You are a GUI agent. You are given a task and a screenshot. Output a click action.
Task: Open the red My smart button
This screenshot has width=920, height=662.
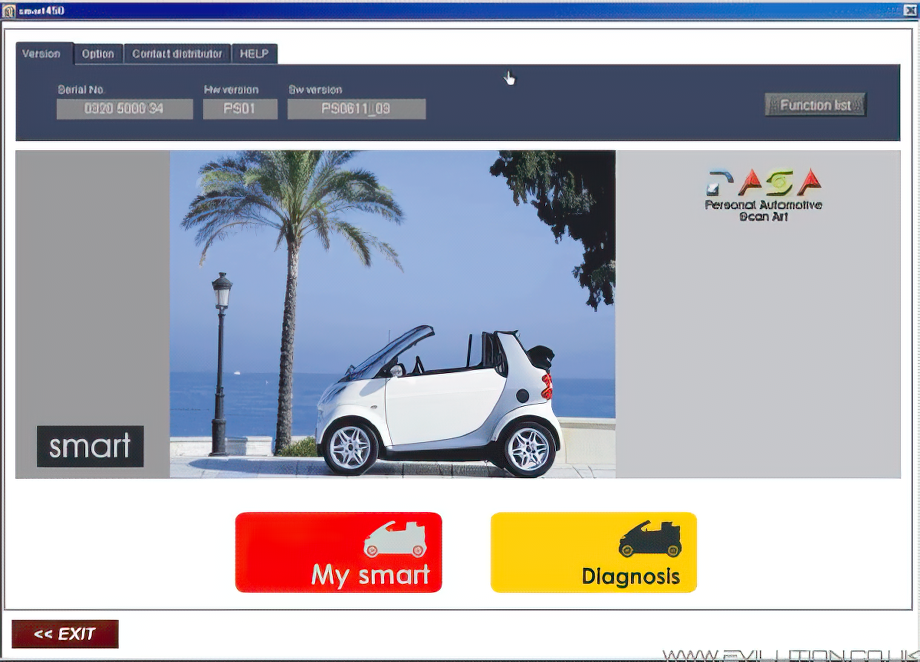pyautogui.click(x=339, y=552)
